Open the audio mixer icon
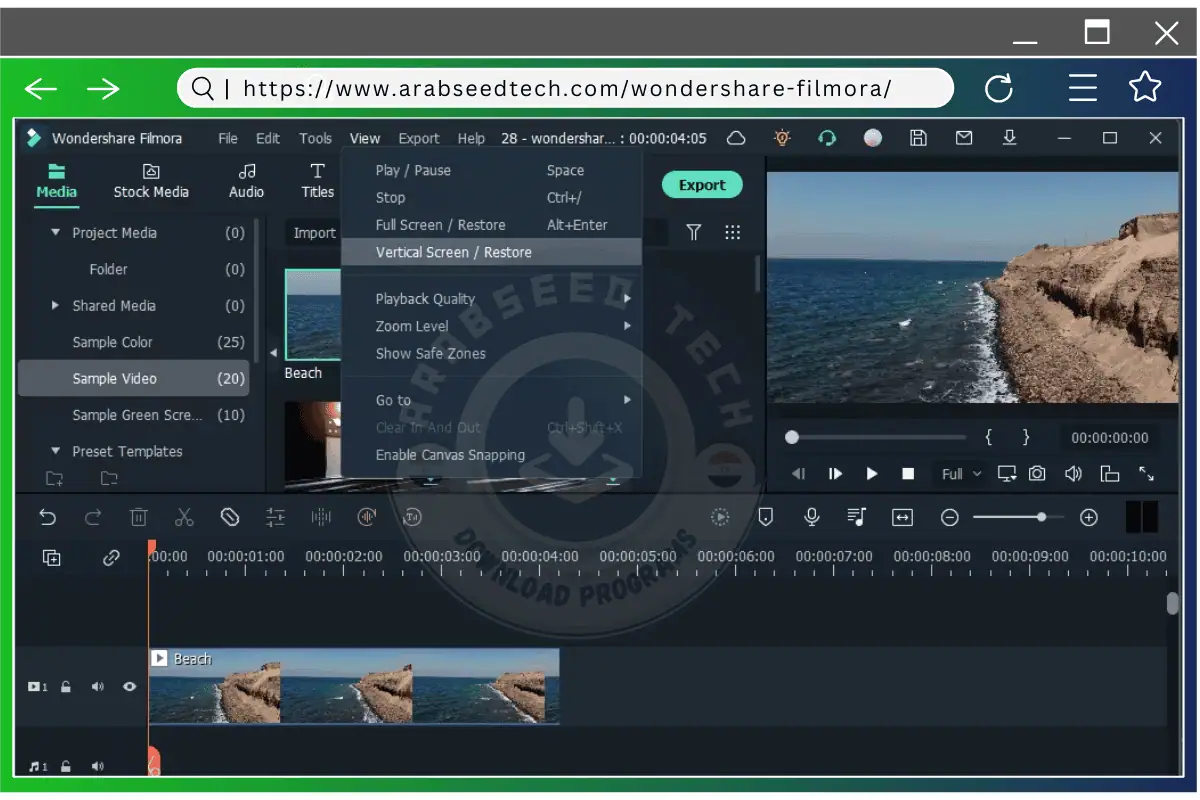This screenshot has width=1200, height=800. pos(855,517)
